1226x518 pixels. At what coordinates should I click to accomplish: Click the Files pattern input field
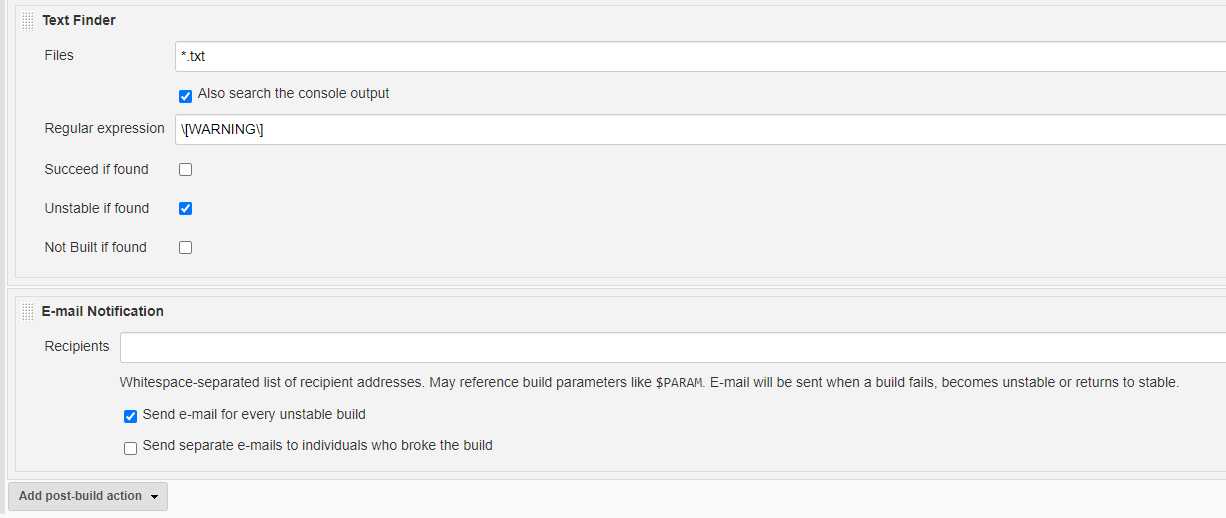tap(700, 56)
